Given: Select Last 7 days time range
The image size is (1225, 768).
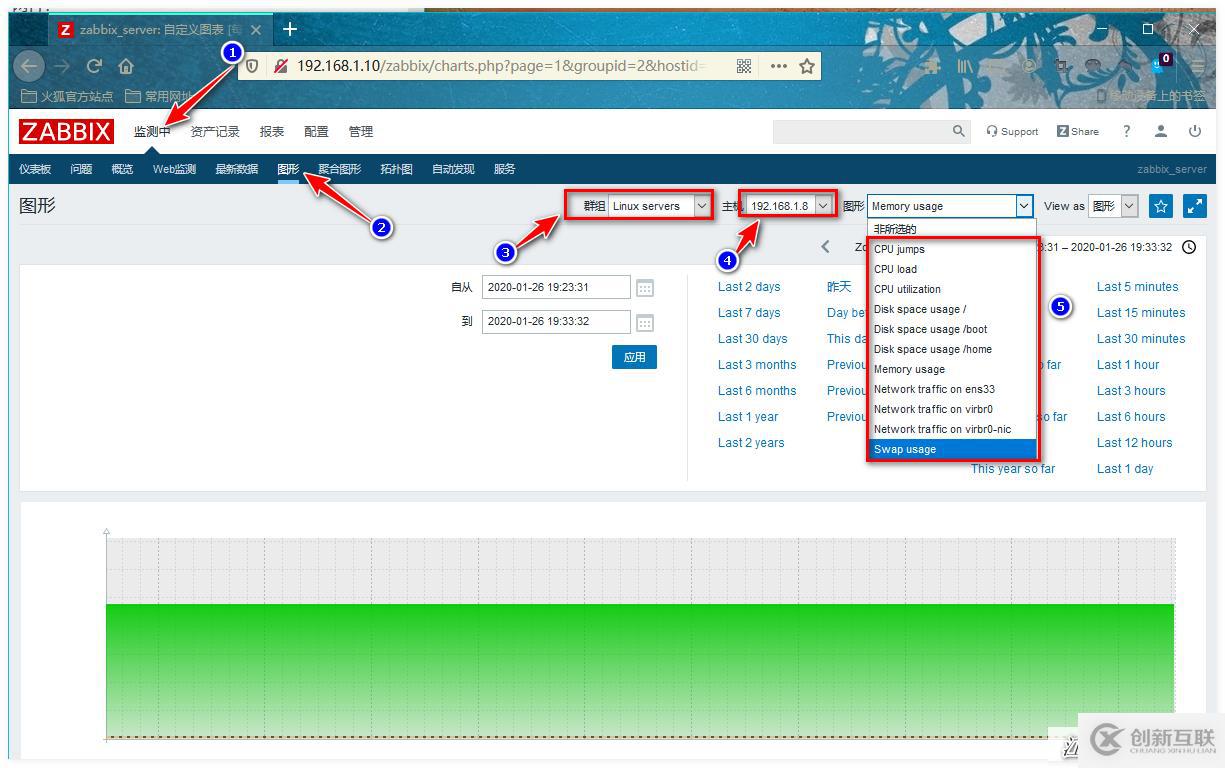Looking at the screenshot, I should [x=749, y=312].
